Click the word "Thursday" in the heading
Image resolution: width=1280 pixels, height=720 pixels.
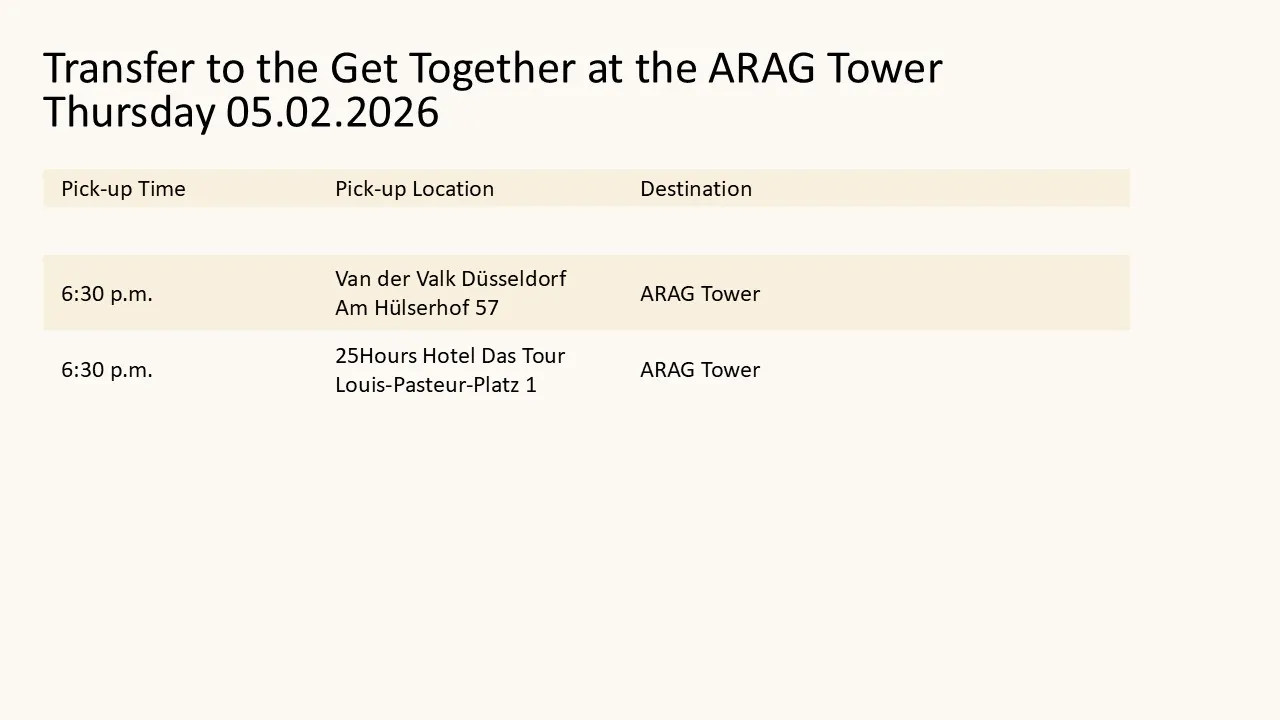pyautogui.click(x=129, y=112)
